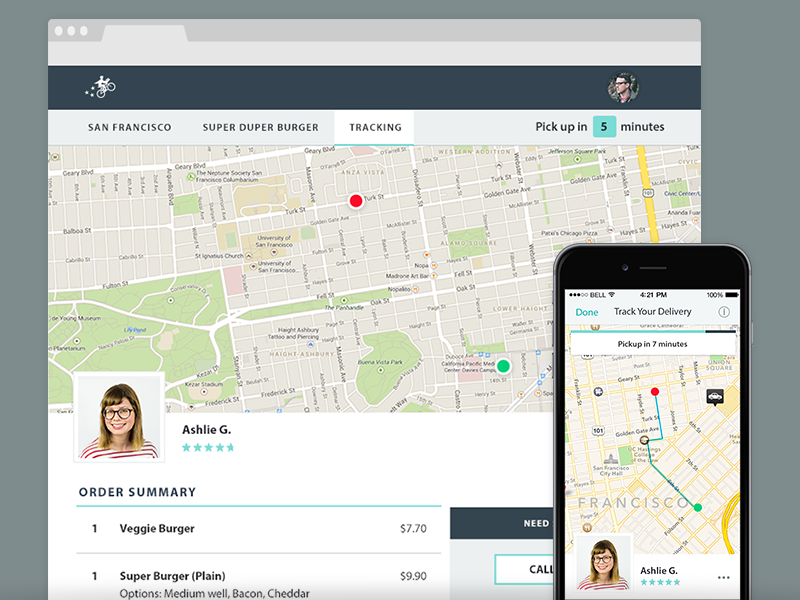Open the info icon beside Track Your Delivery

(x=724, y=312)
